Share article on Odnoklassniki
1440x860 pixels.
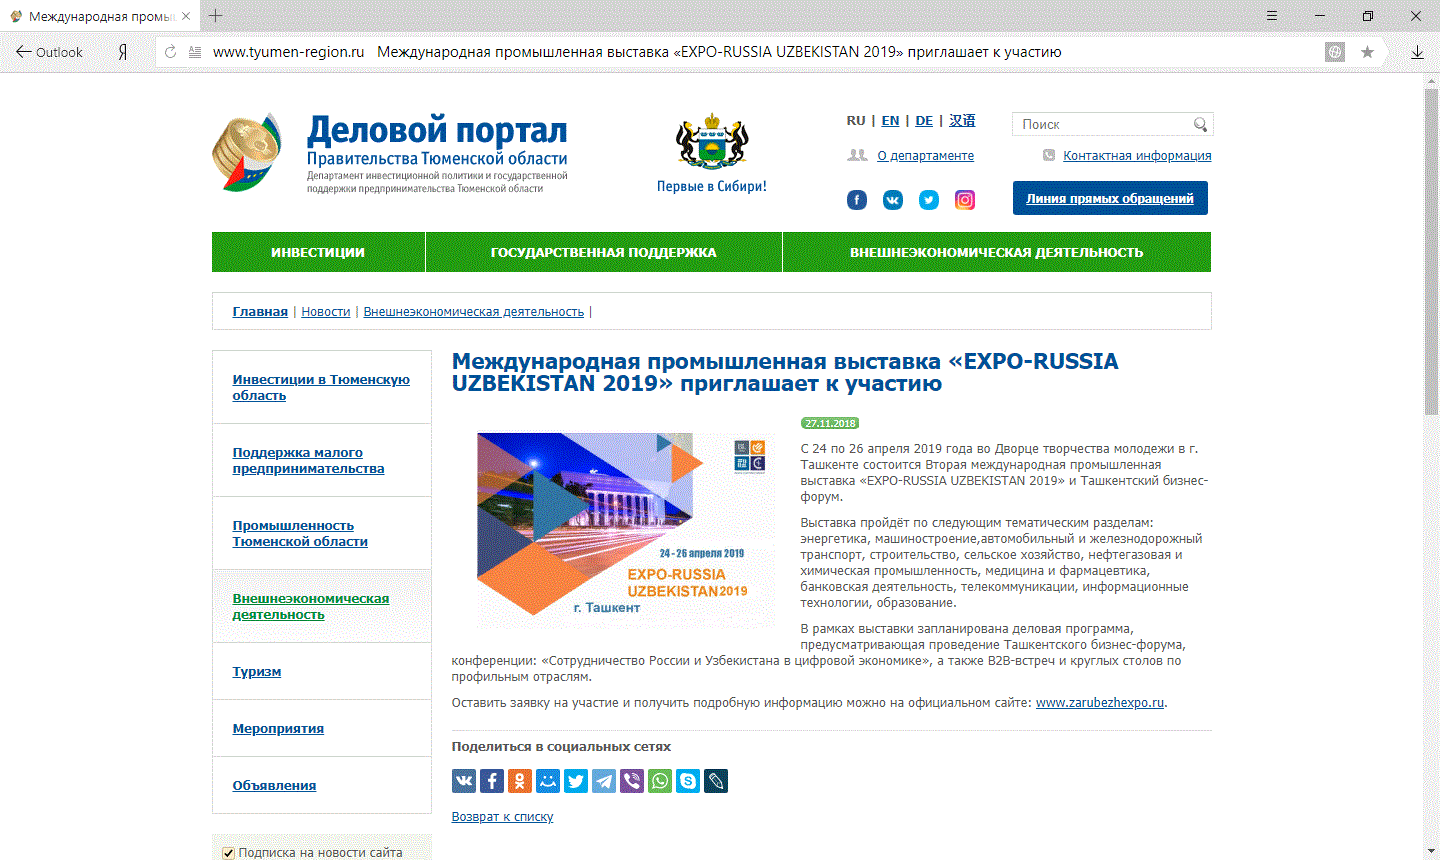520,781
